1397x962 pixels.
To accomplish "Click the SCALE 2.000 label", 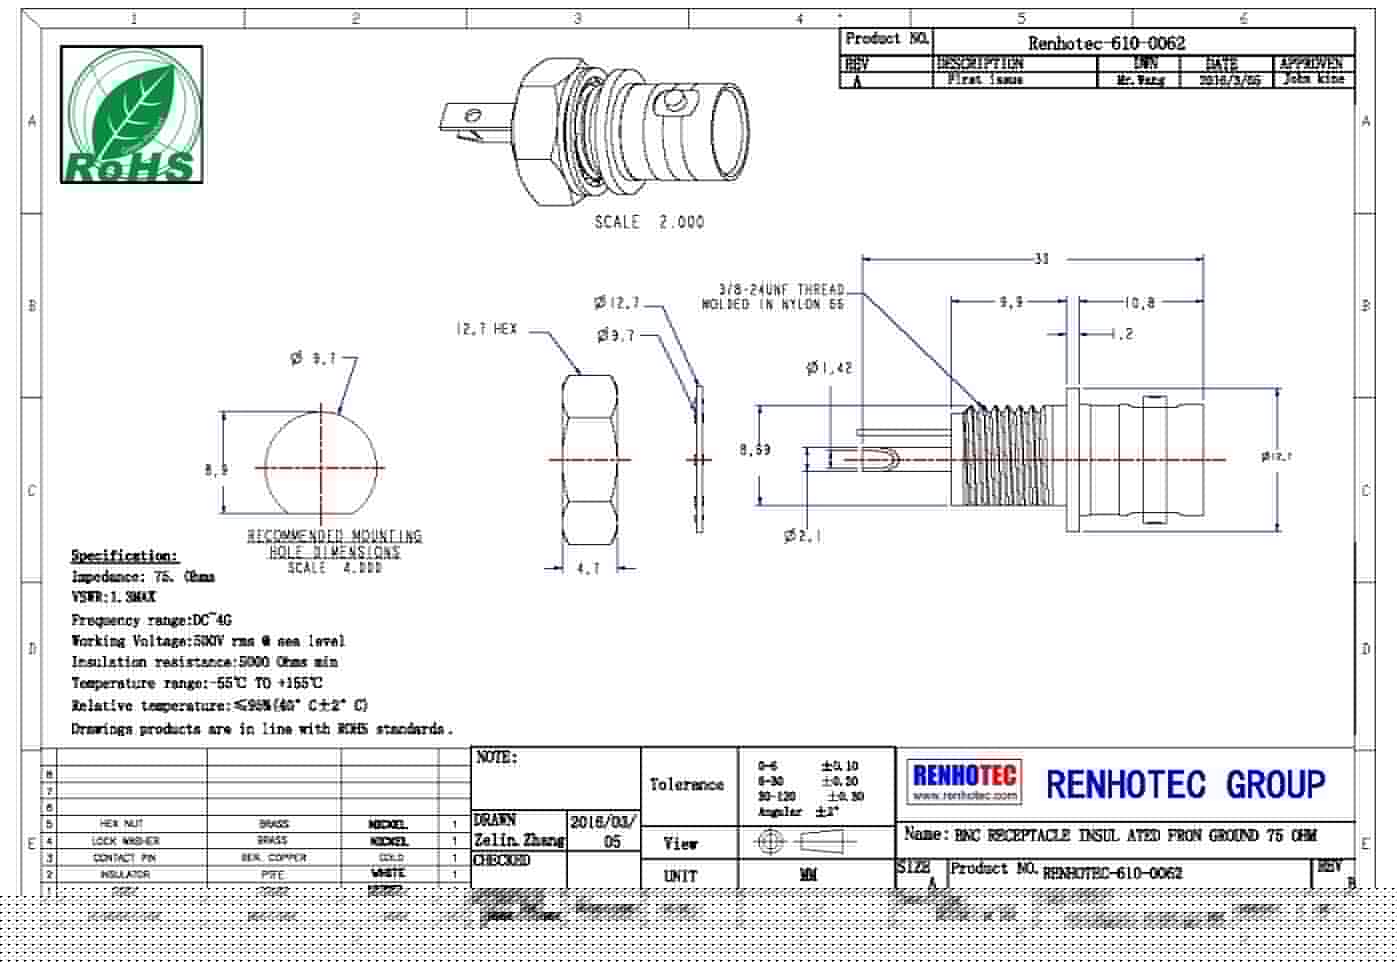I will pyautogui.click(x=649, y=222).
